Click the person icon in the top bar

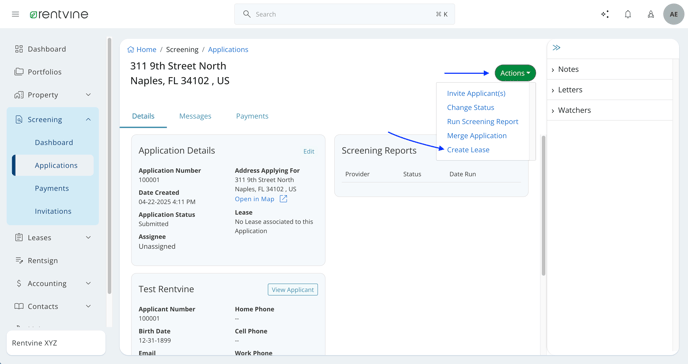[651, 14]
